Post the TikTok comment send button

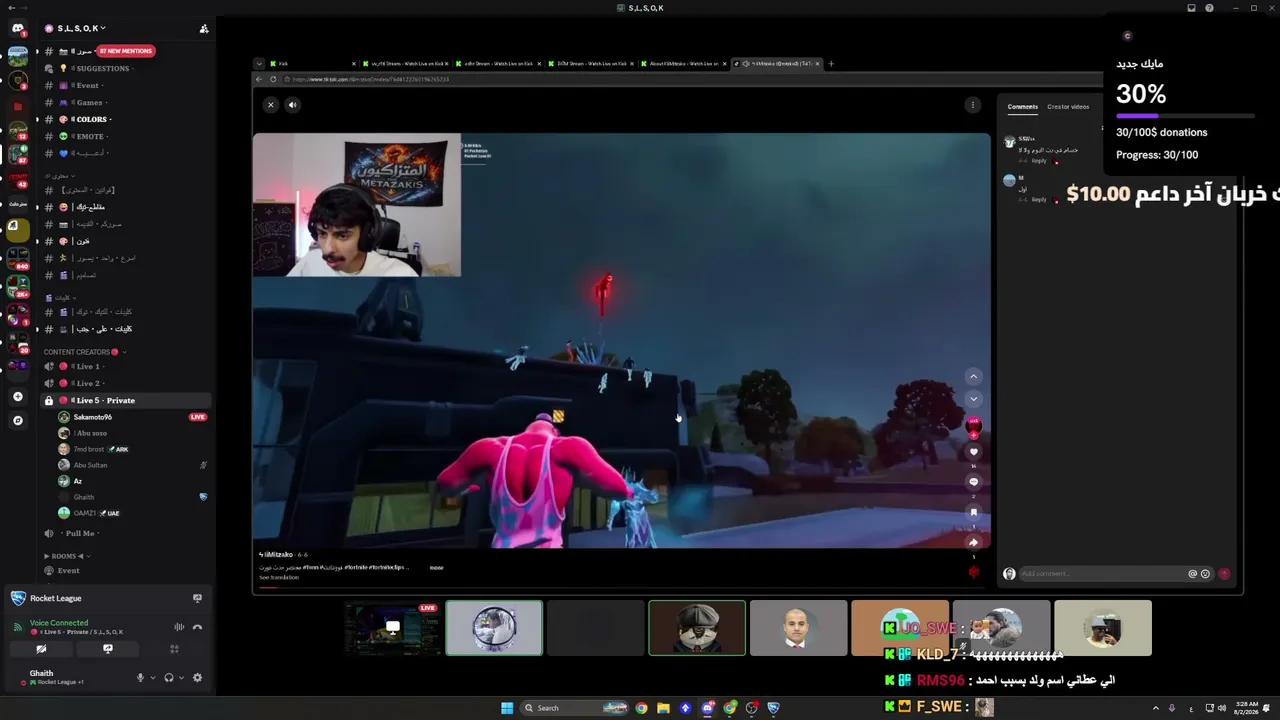click(1224, 574)
